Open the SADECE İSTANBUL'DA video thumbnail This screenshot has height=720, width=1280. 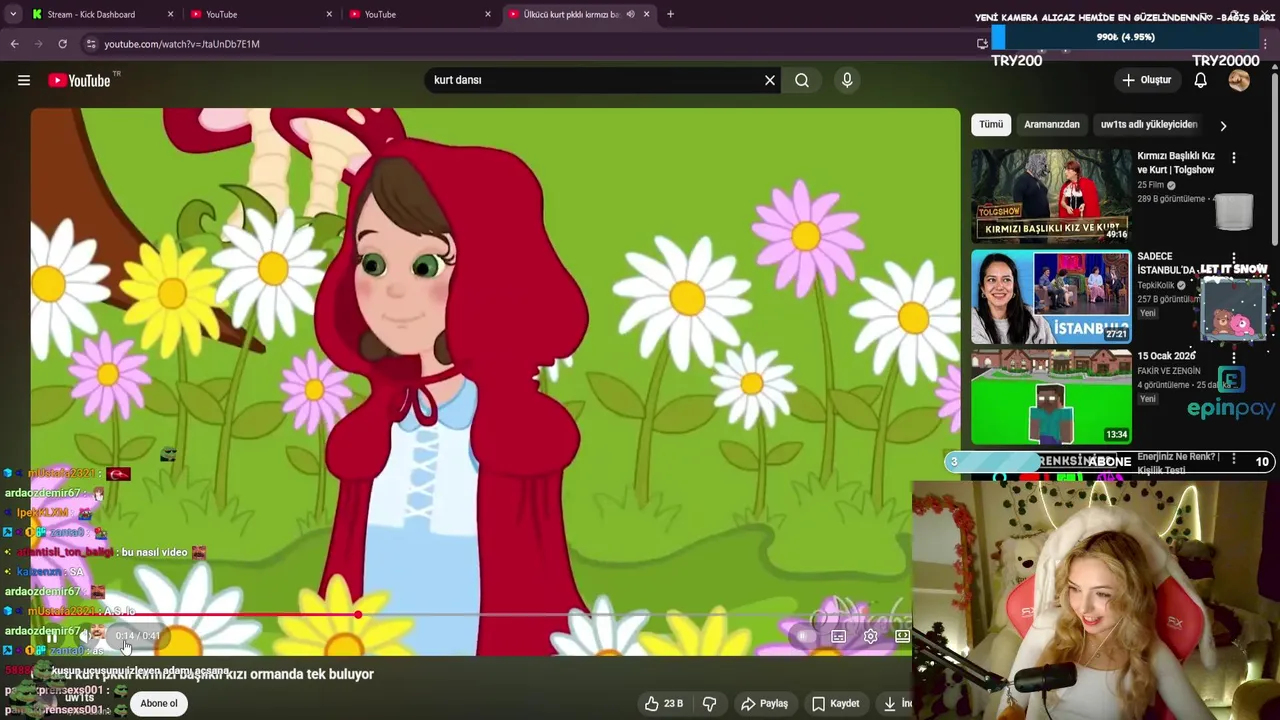[x=1051, y=297]
